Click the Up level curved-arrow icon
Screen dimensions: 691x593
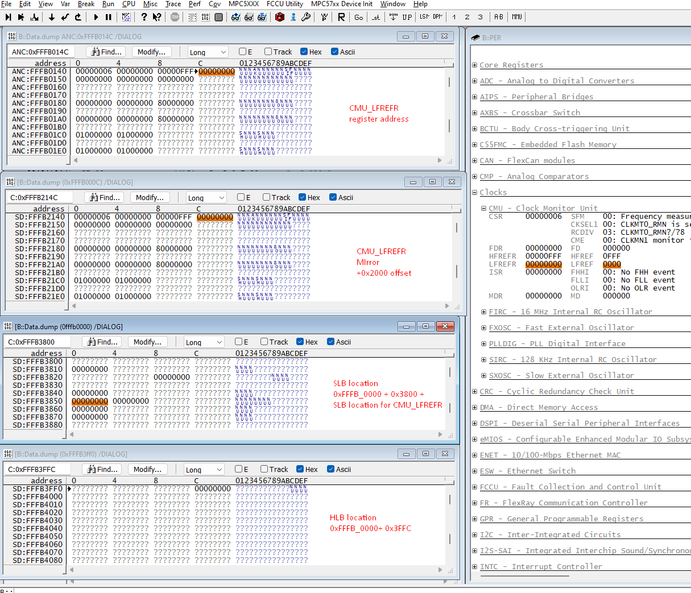click(78, 17)
